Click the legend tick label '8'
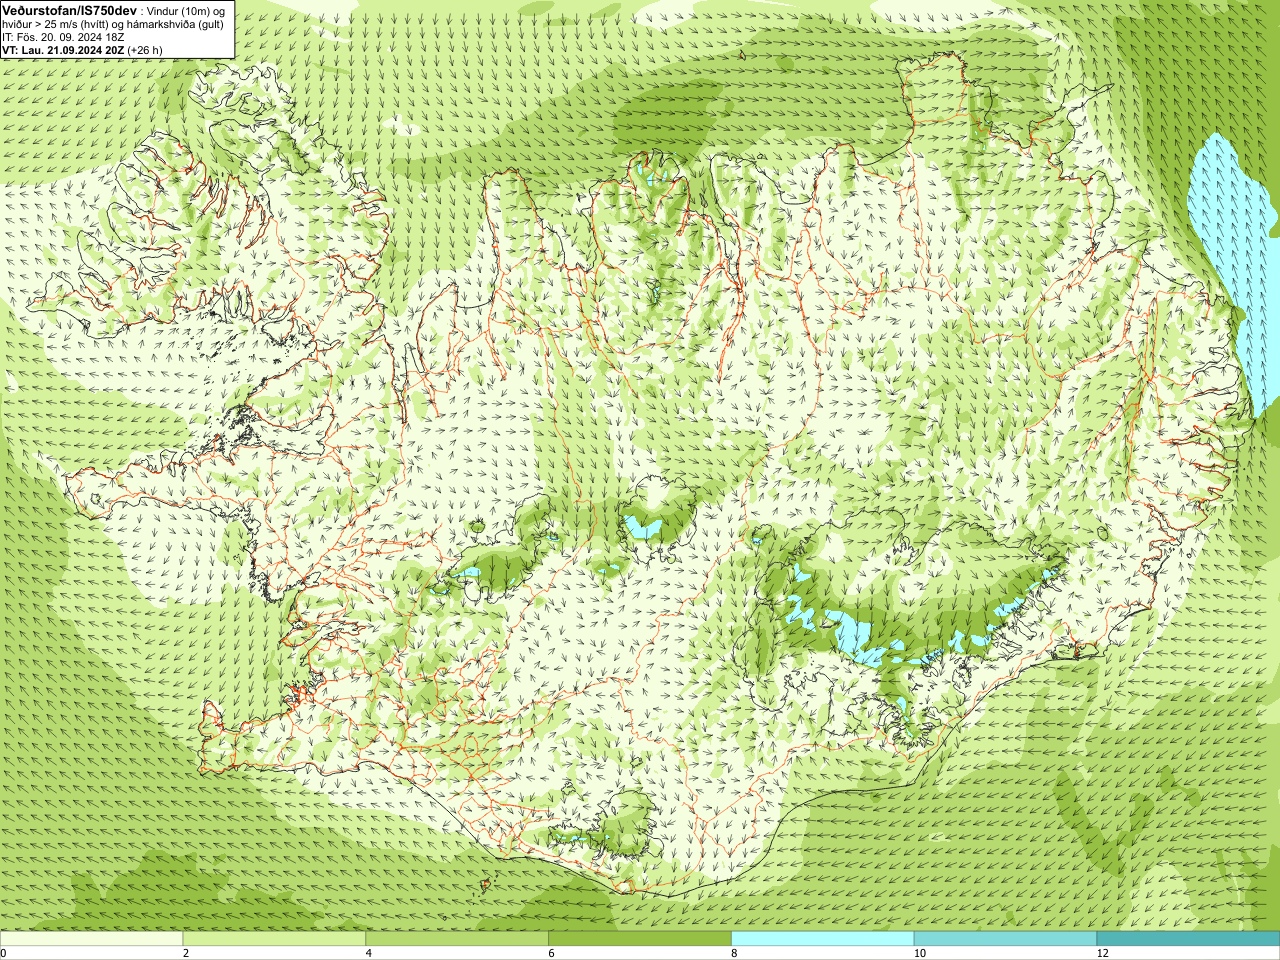The image size is (1280, 960). coord(734,953)
